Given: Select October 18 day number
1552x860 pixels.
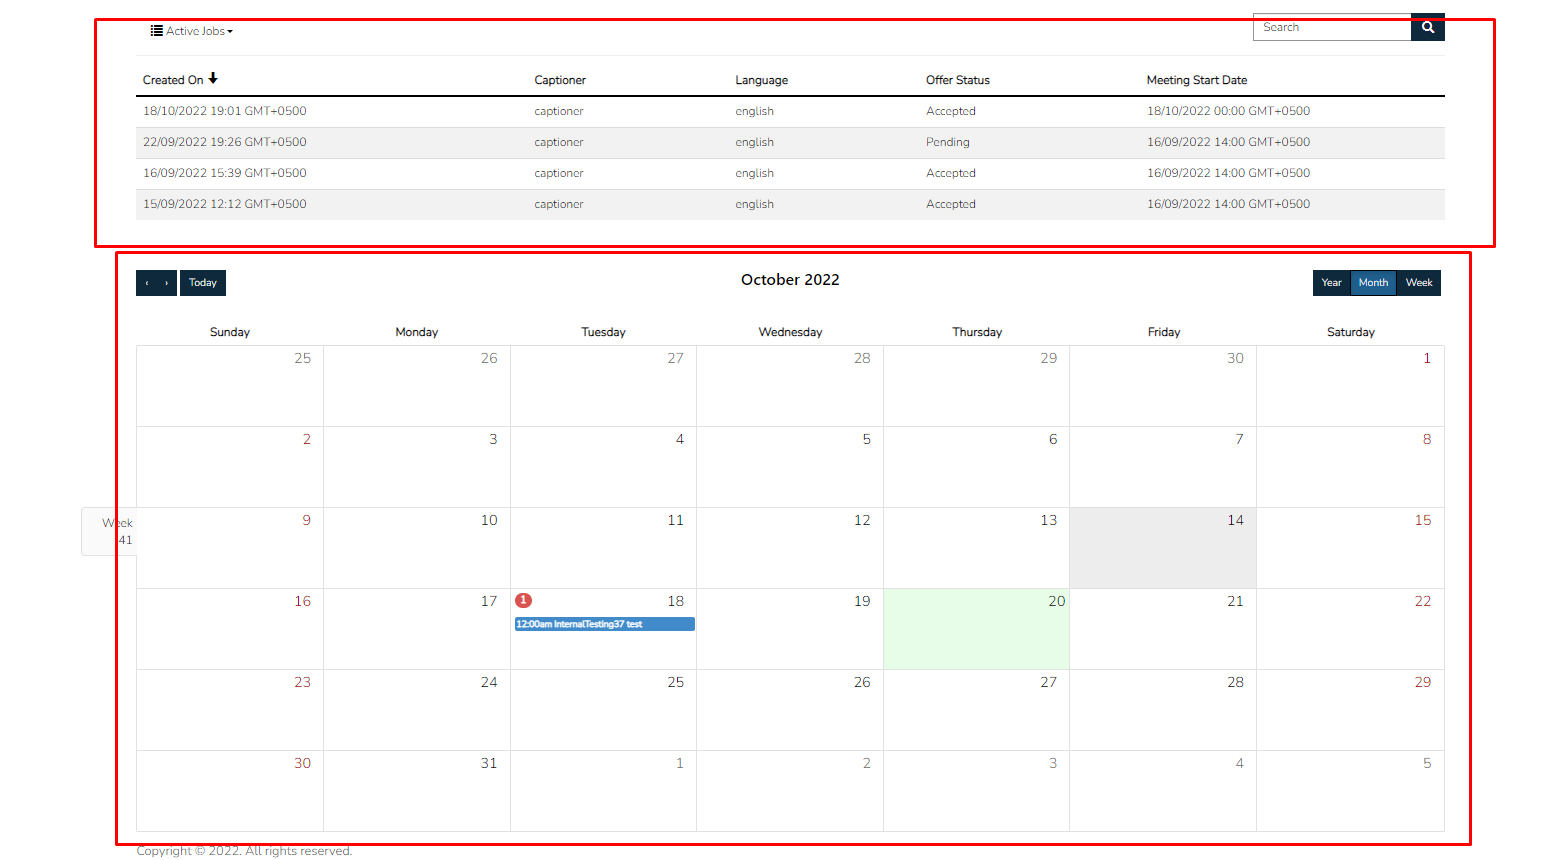Looking at the screenshot, I should [676, 601].
